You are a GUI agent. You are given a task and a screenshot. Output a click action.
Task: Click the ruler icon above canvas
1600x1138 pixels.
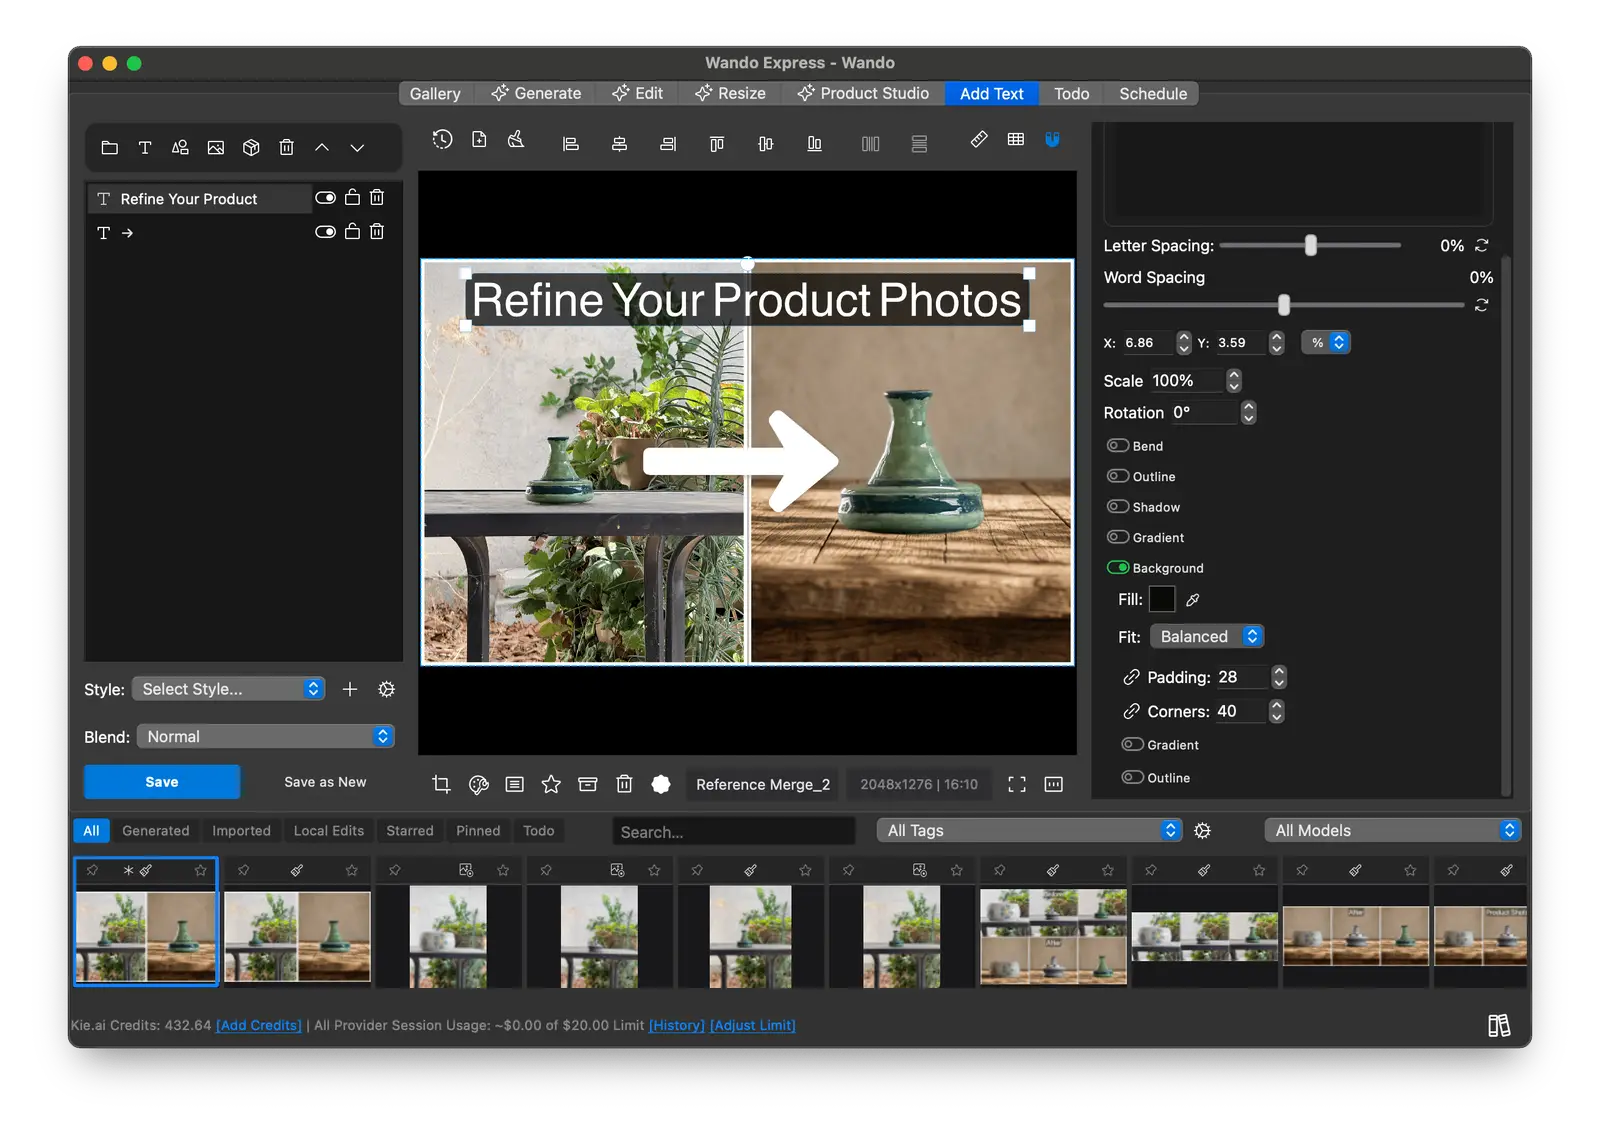pyautogui.click(x=979, y=139)
